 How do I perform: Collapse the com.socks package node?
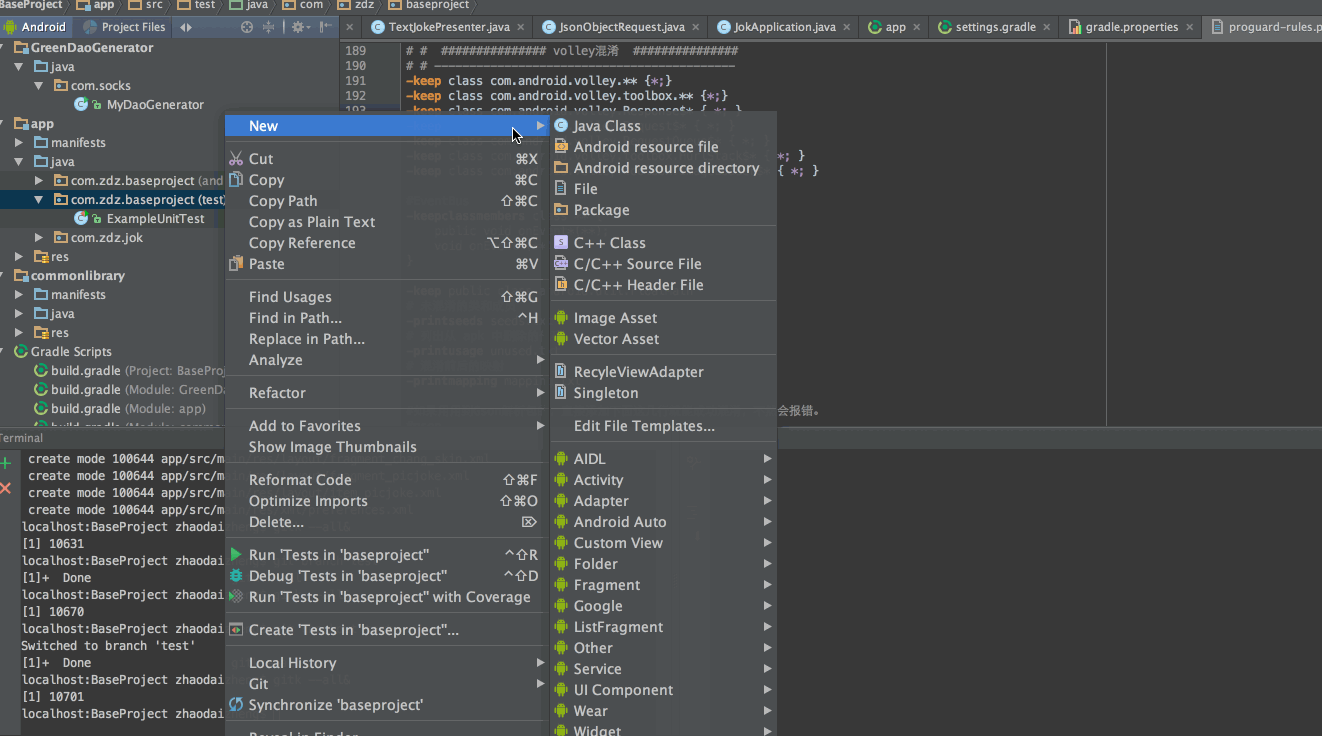tap(38, 85)
